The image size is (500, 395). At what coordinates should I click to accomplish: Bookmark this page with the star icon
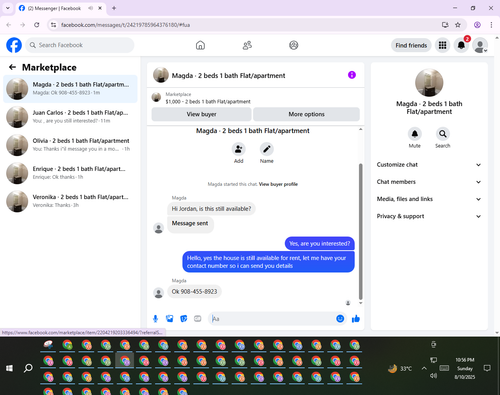click(458, 25)
